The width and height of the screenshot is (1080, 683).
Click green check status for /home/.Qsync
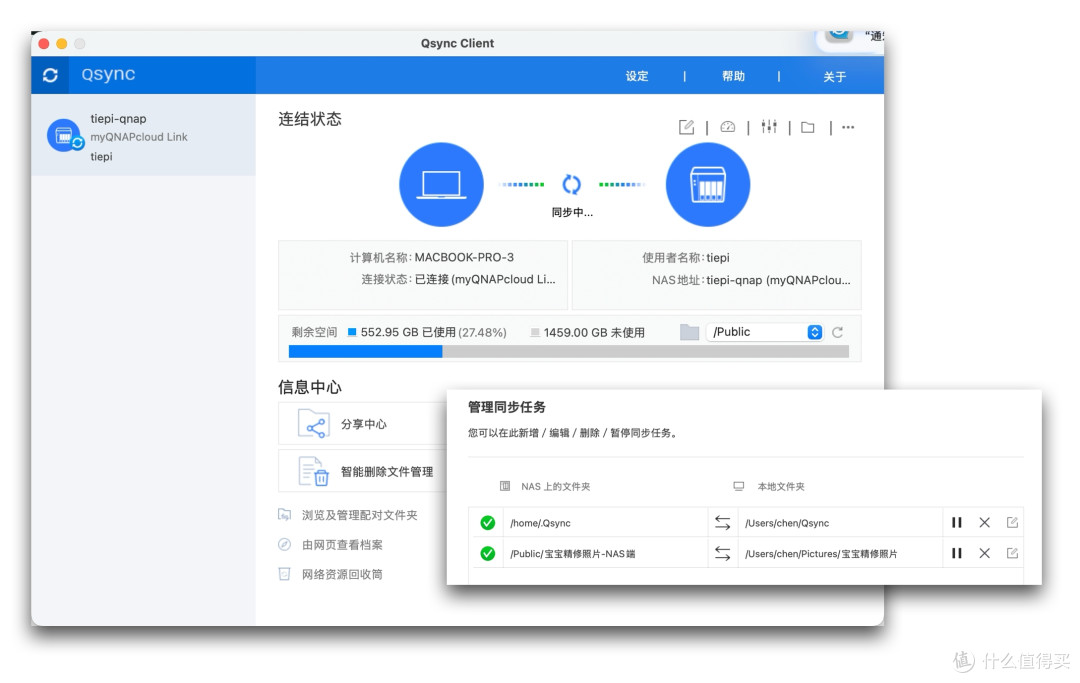pyautogui.click(x=488, y=523)
